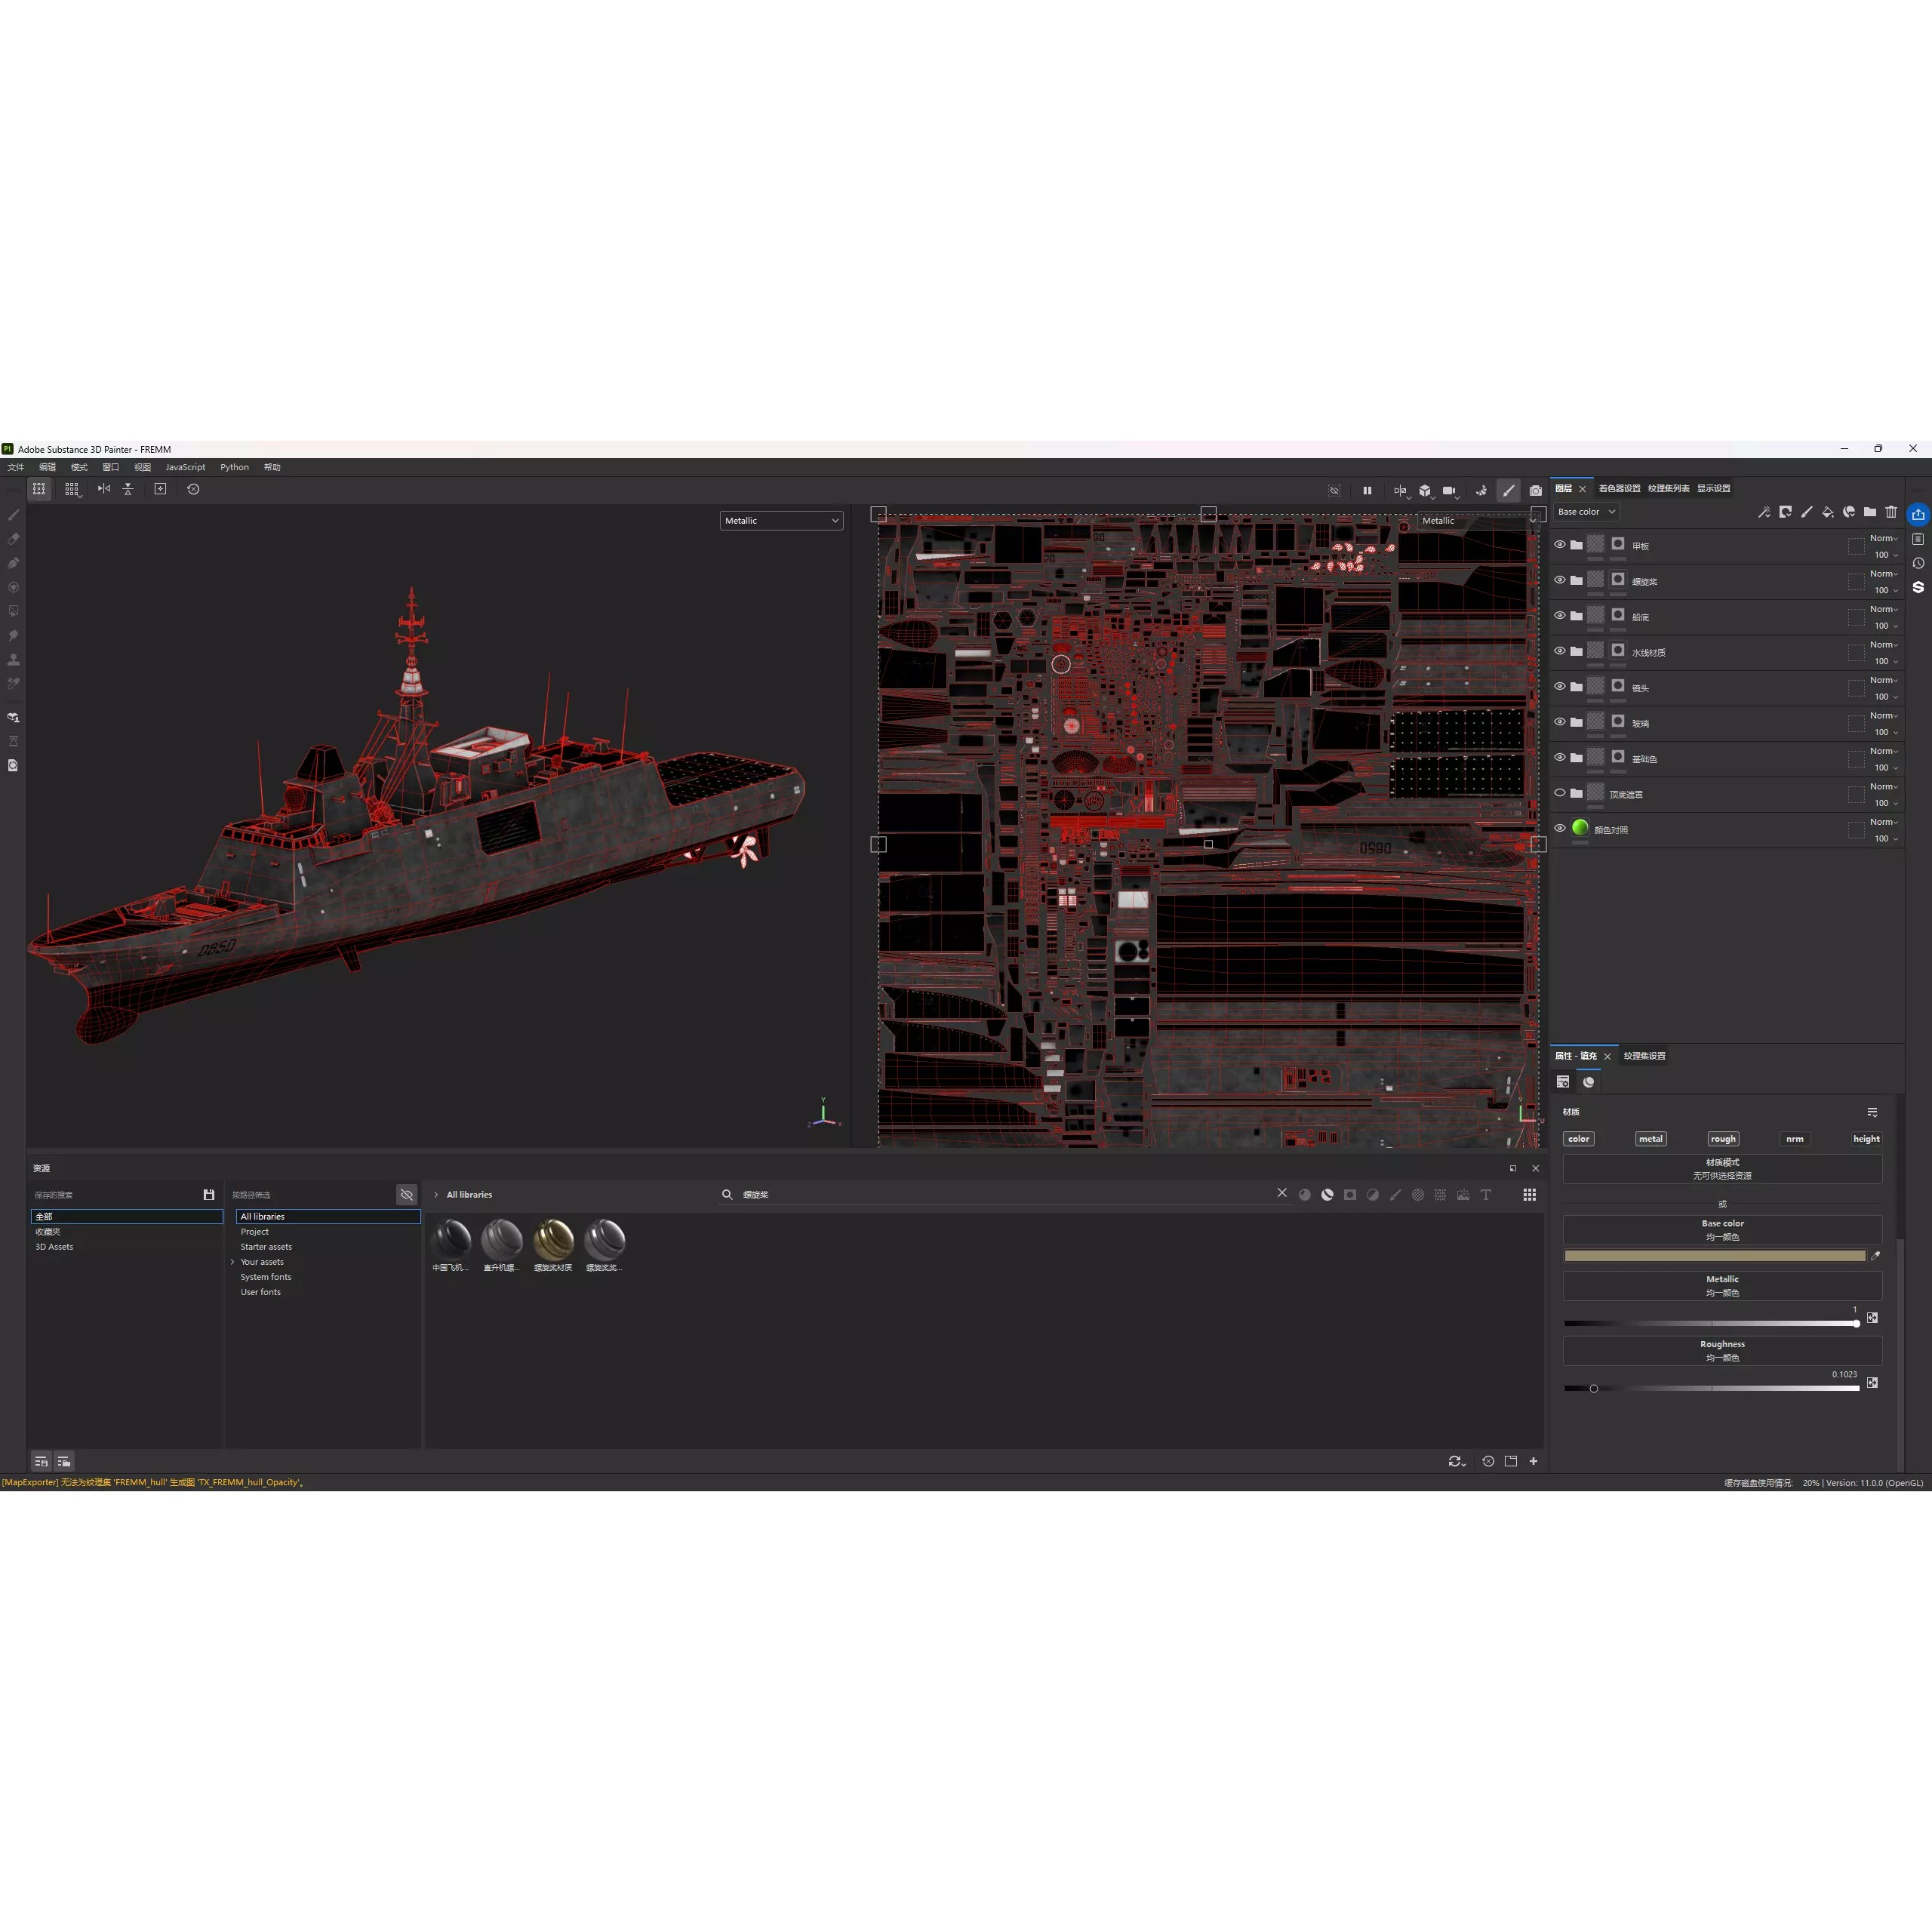Image resolution: width=1932 pixels, height=1932 pixels.
Task: Delete the selected layer via the trash icon
Action: click(1891, 512)
